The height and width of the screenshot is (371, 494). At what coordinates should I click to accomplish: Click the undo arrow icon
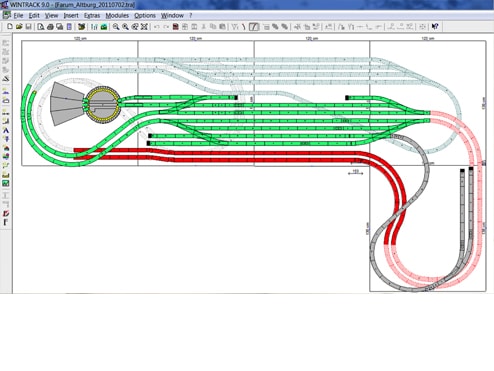[157, 27]
